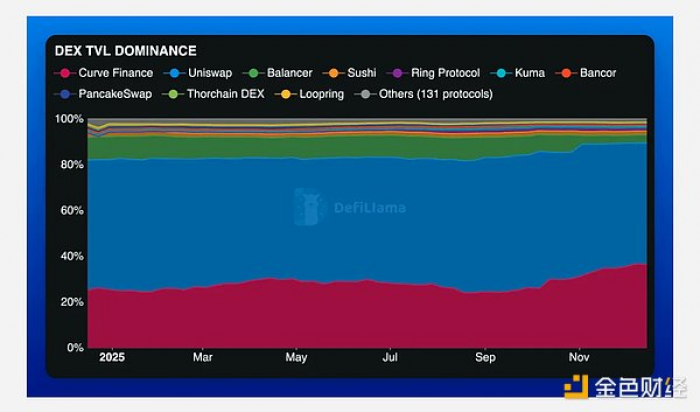Viewport: 700px width, 412px height.
Task: Click the Sushi legend marker
Action: (x=338, y=73)
